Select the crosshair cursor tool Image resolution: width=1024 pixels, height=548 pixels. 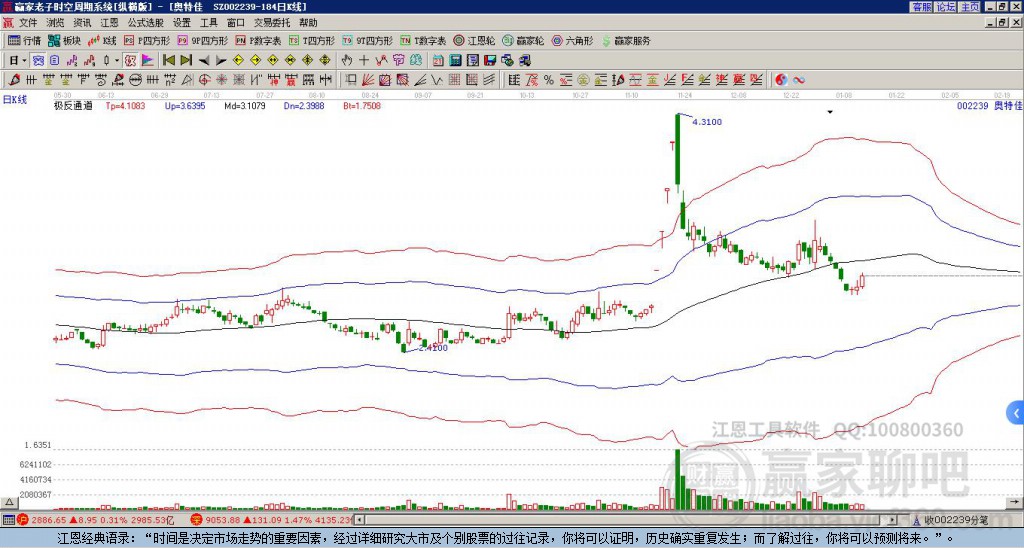click(x=364, y=61)
